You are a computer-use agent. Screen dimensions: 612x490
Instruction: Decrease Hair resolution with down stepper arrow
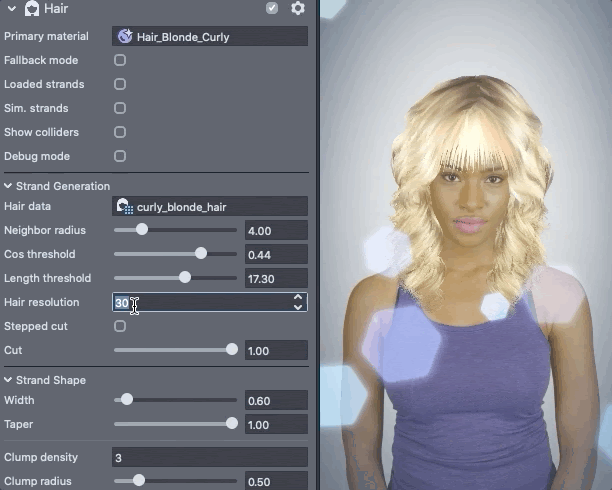(298, 307)
